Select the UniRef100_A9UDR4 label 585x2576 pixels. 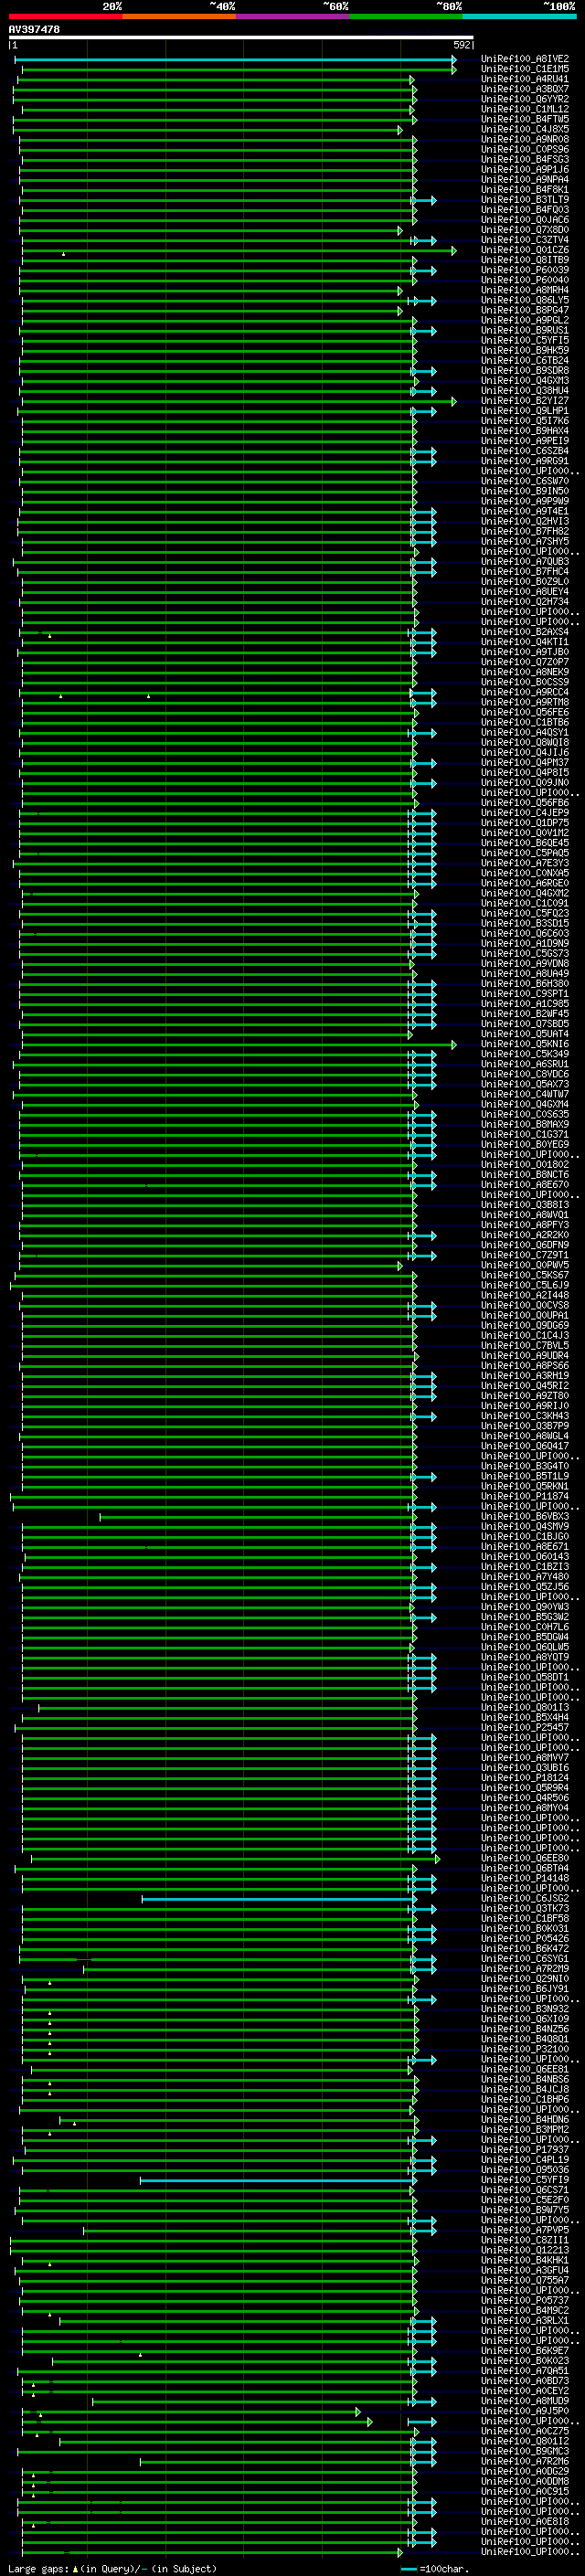pos(525,1356)
